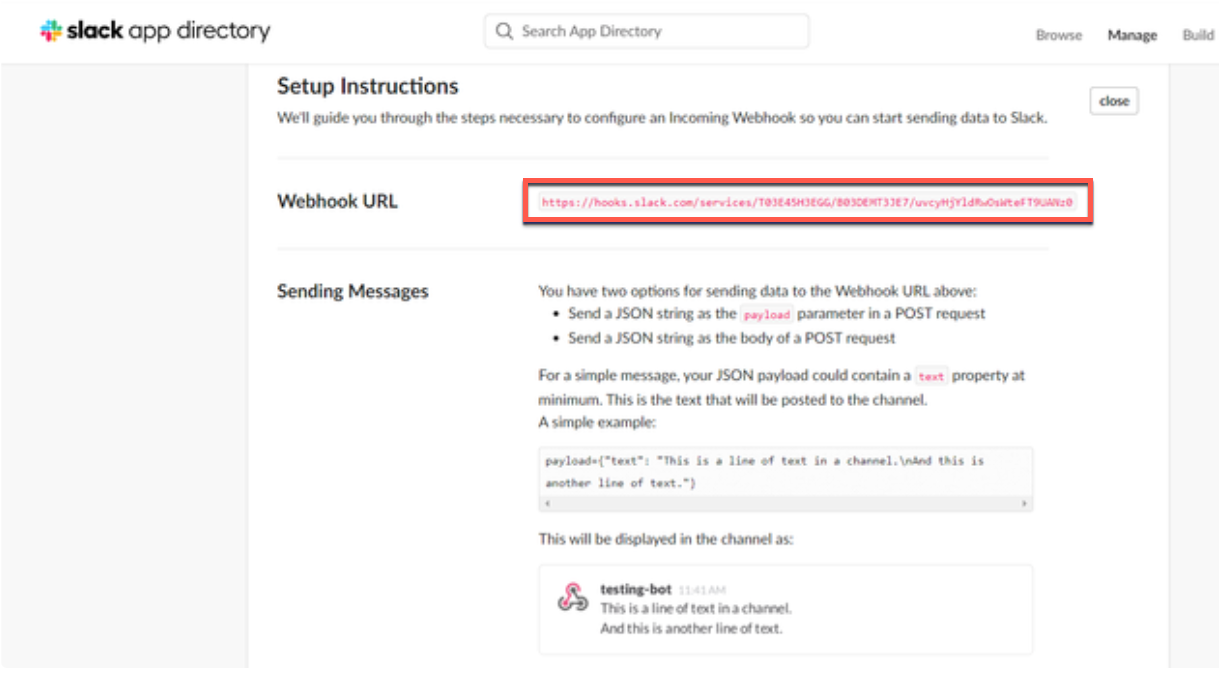Click the text property inline code label

click(x=931, y=375)
